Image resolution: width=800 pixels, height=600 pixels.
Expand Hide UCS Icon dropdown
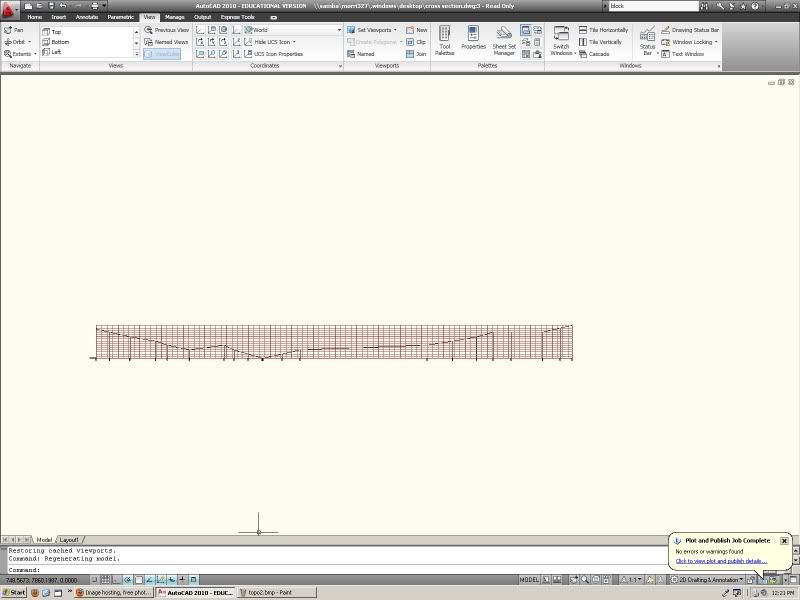[x=294, y=42]
